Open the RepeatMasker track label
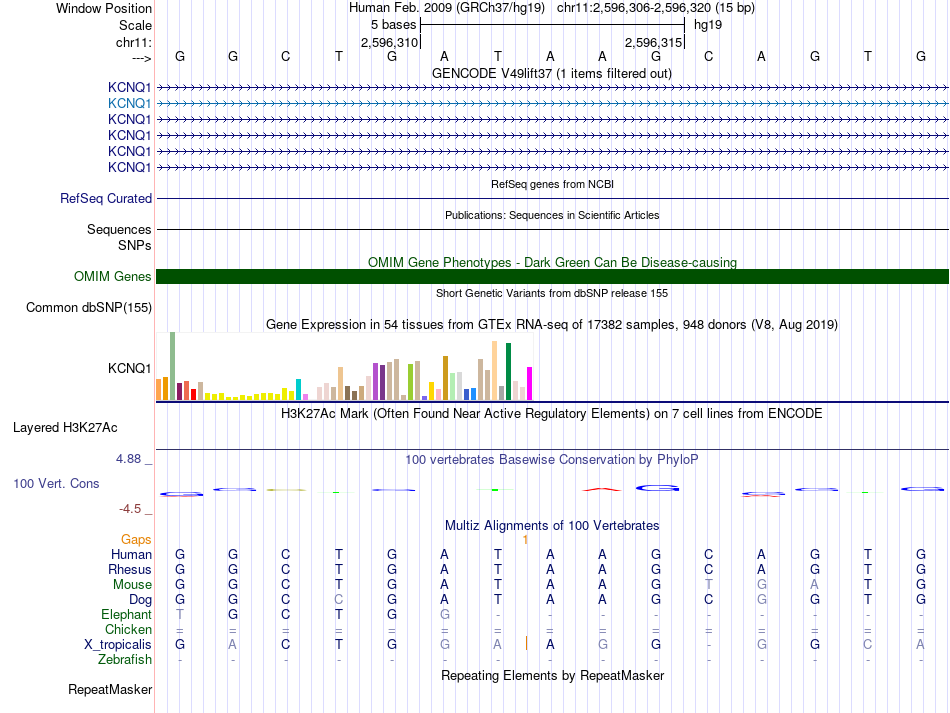The height and width of the screenshot is (713, 950). [x=110, y=690]
